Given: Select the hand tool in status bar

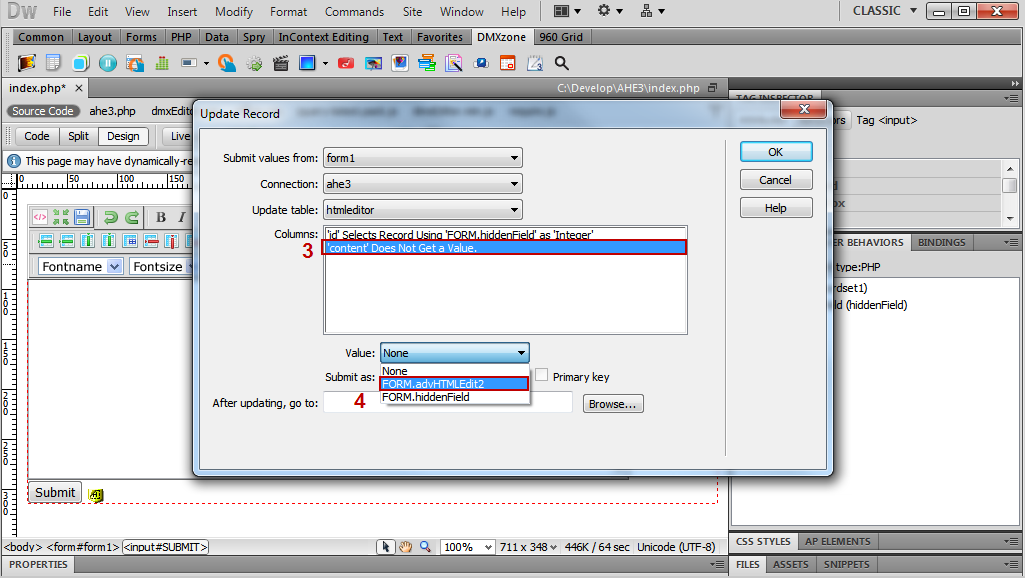Looking at the screenshot, I should click(405, 547).
